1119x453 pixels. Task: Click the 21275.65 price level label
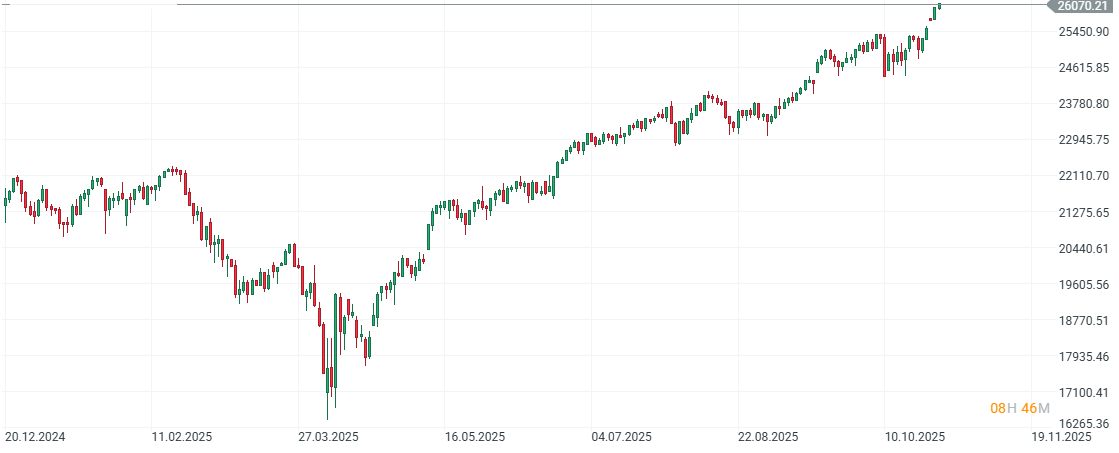coord(1084,212)
